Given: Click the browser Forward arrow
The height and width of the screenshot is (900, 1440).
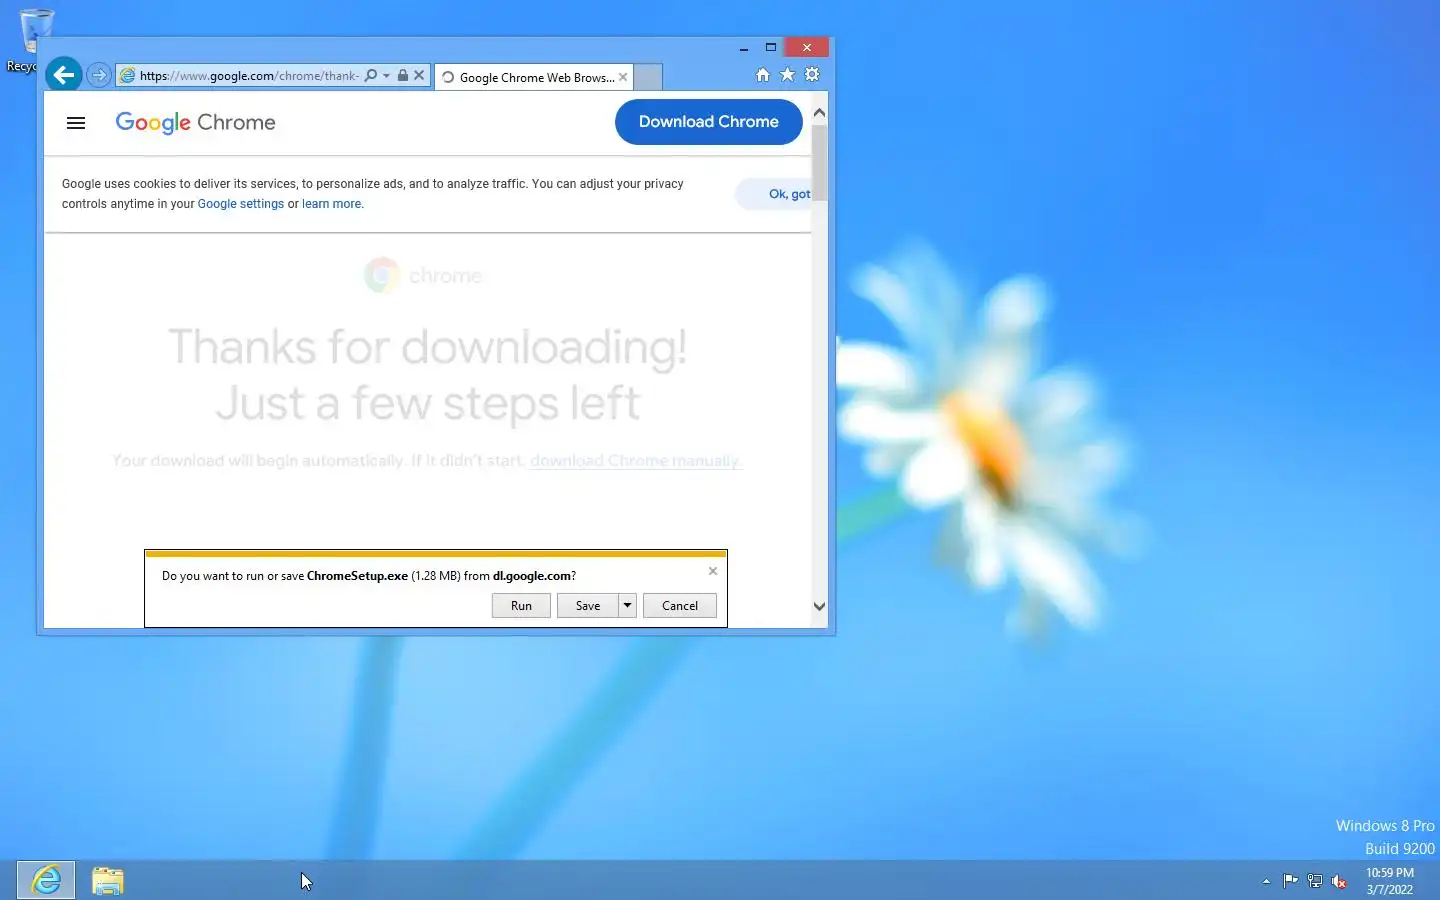Looking at the screenshot, I should pyautogui.click(x=98, y=75).
